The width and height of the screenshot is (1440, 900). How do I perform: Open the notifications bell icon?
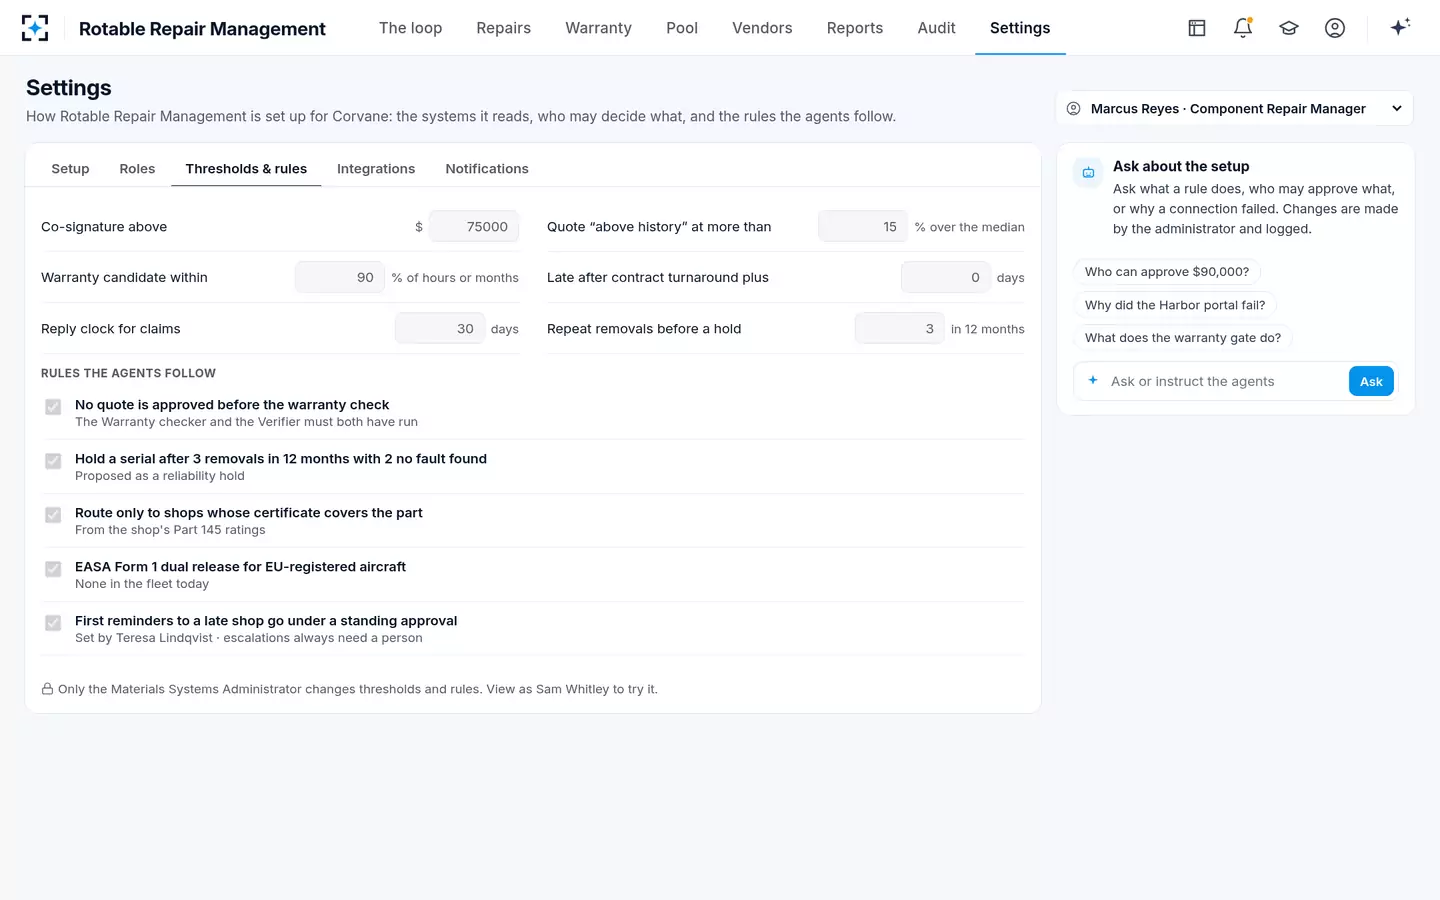click(1243, 28)
